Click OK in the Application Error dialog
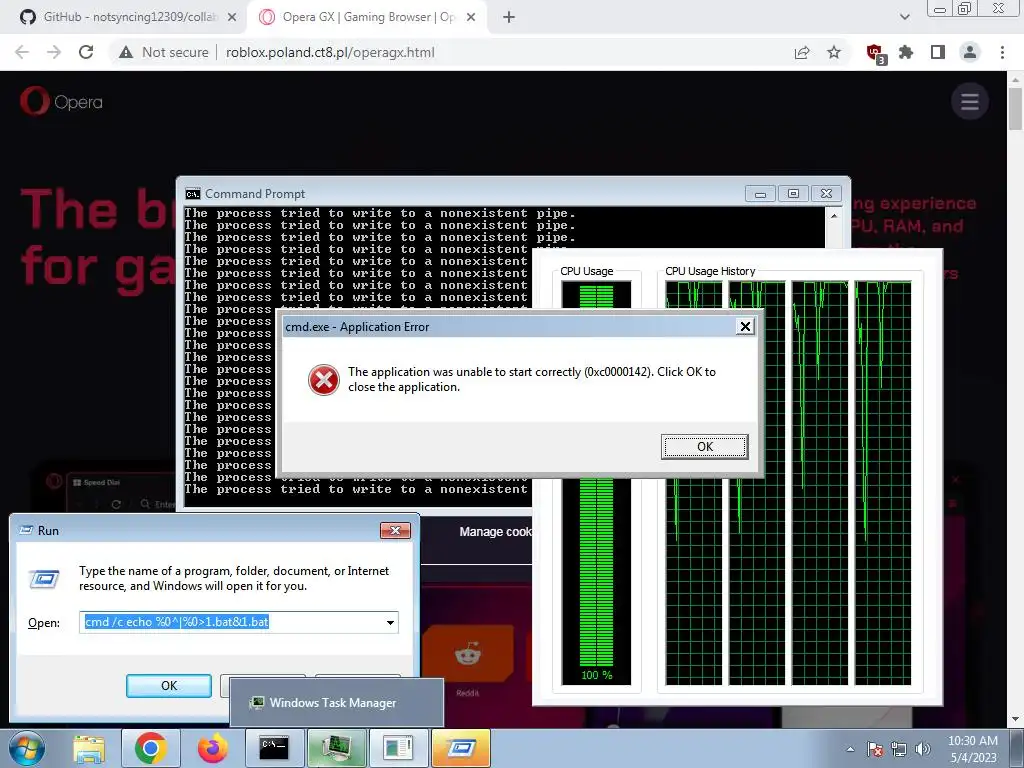Image resolution: width=1024 pixels, height=768 pixels. coord(705,447)
